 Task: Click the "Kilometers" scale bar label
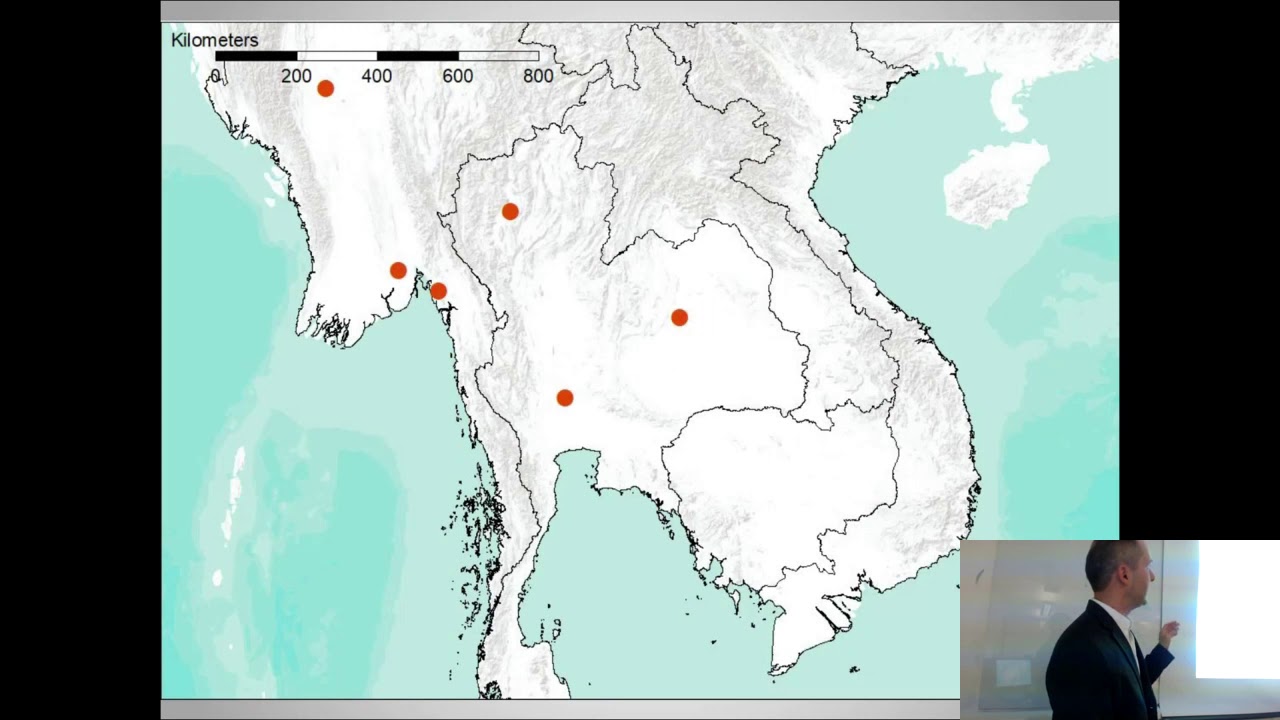point(215,40)
